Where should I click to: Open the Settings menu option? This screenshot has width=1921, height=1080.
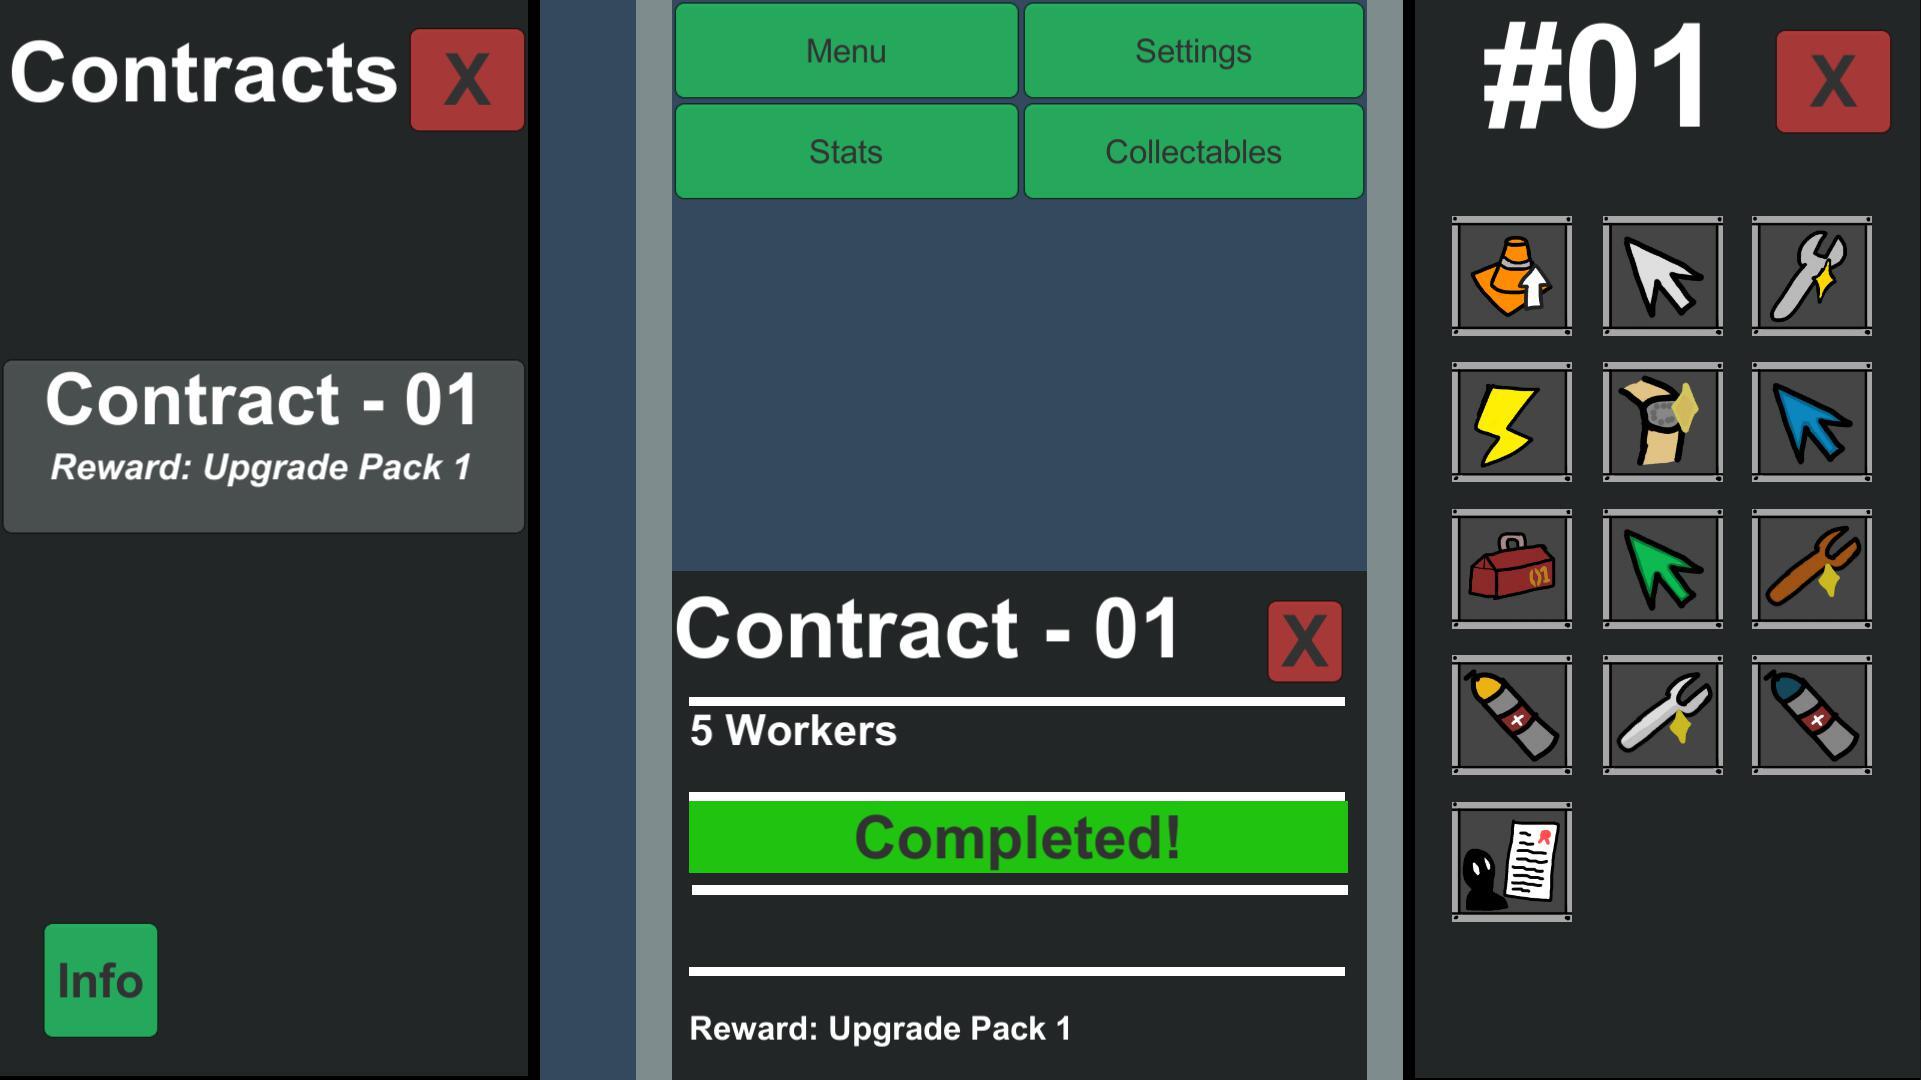[x=1193, y=49]
